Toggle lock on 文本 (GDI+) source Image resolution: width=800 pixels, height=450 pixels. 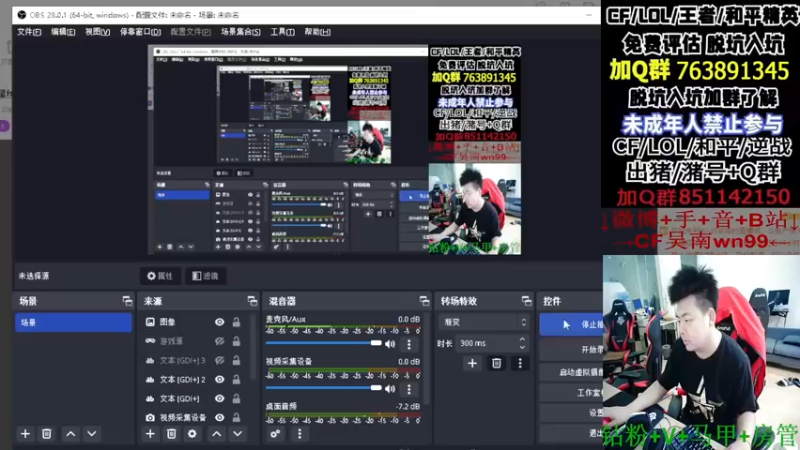[236, 398]
